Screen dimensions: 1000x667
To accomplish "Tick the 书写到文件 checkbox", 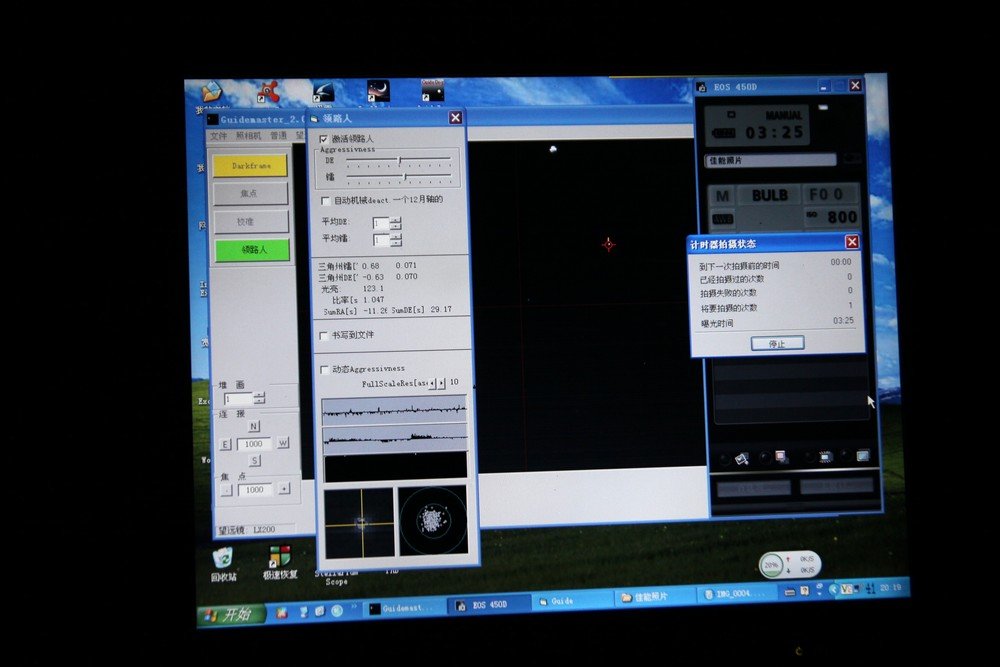I will [324, 335].
